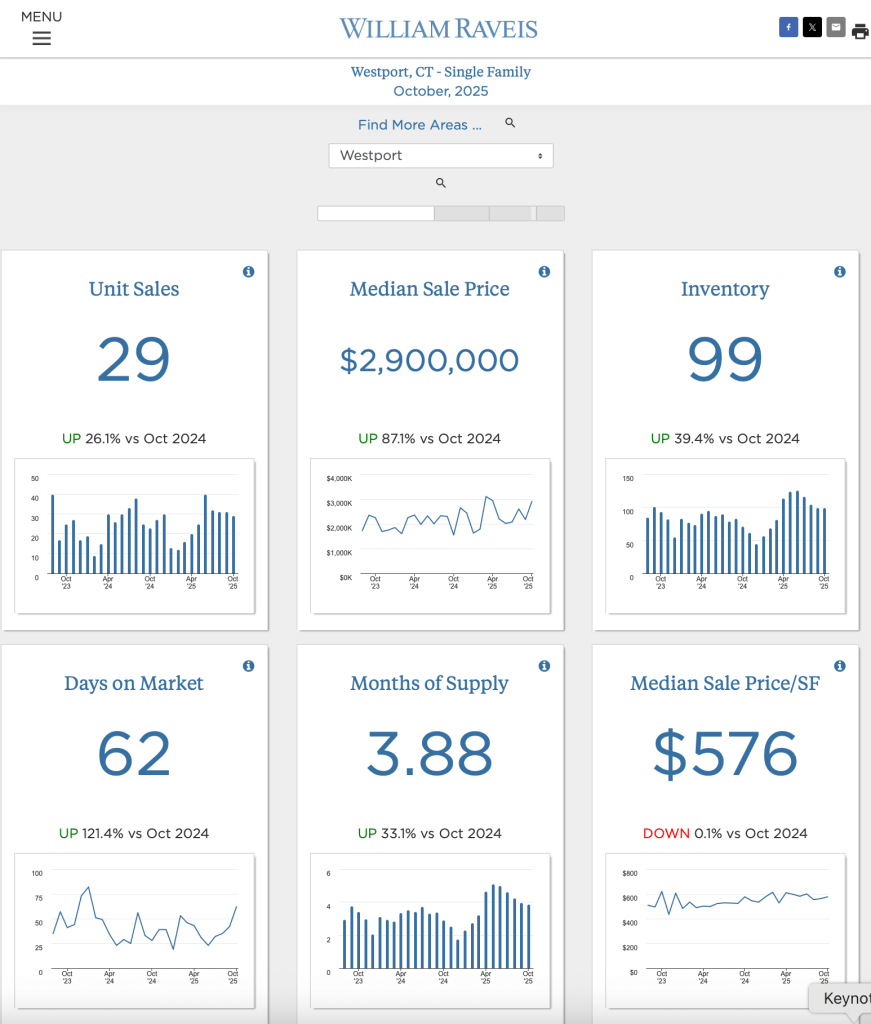Click the info icon on Unit Sales card
Image resolution: width=871 pixels, height=1024 pixels.
click(249, 272)
